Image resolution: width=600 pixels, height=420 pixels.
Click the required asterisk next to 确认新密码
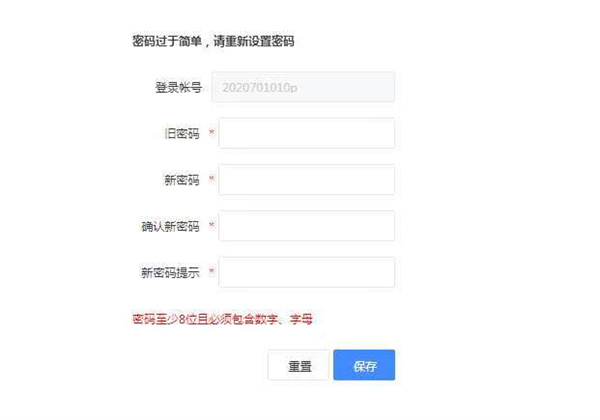(x=212, y=225)
